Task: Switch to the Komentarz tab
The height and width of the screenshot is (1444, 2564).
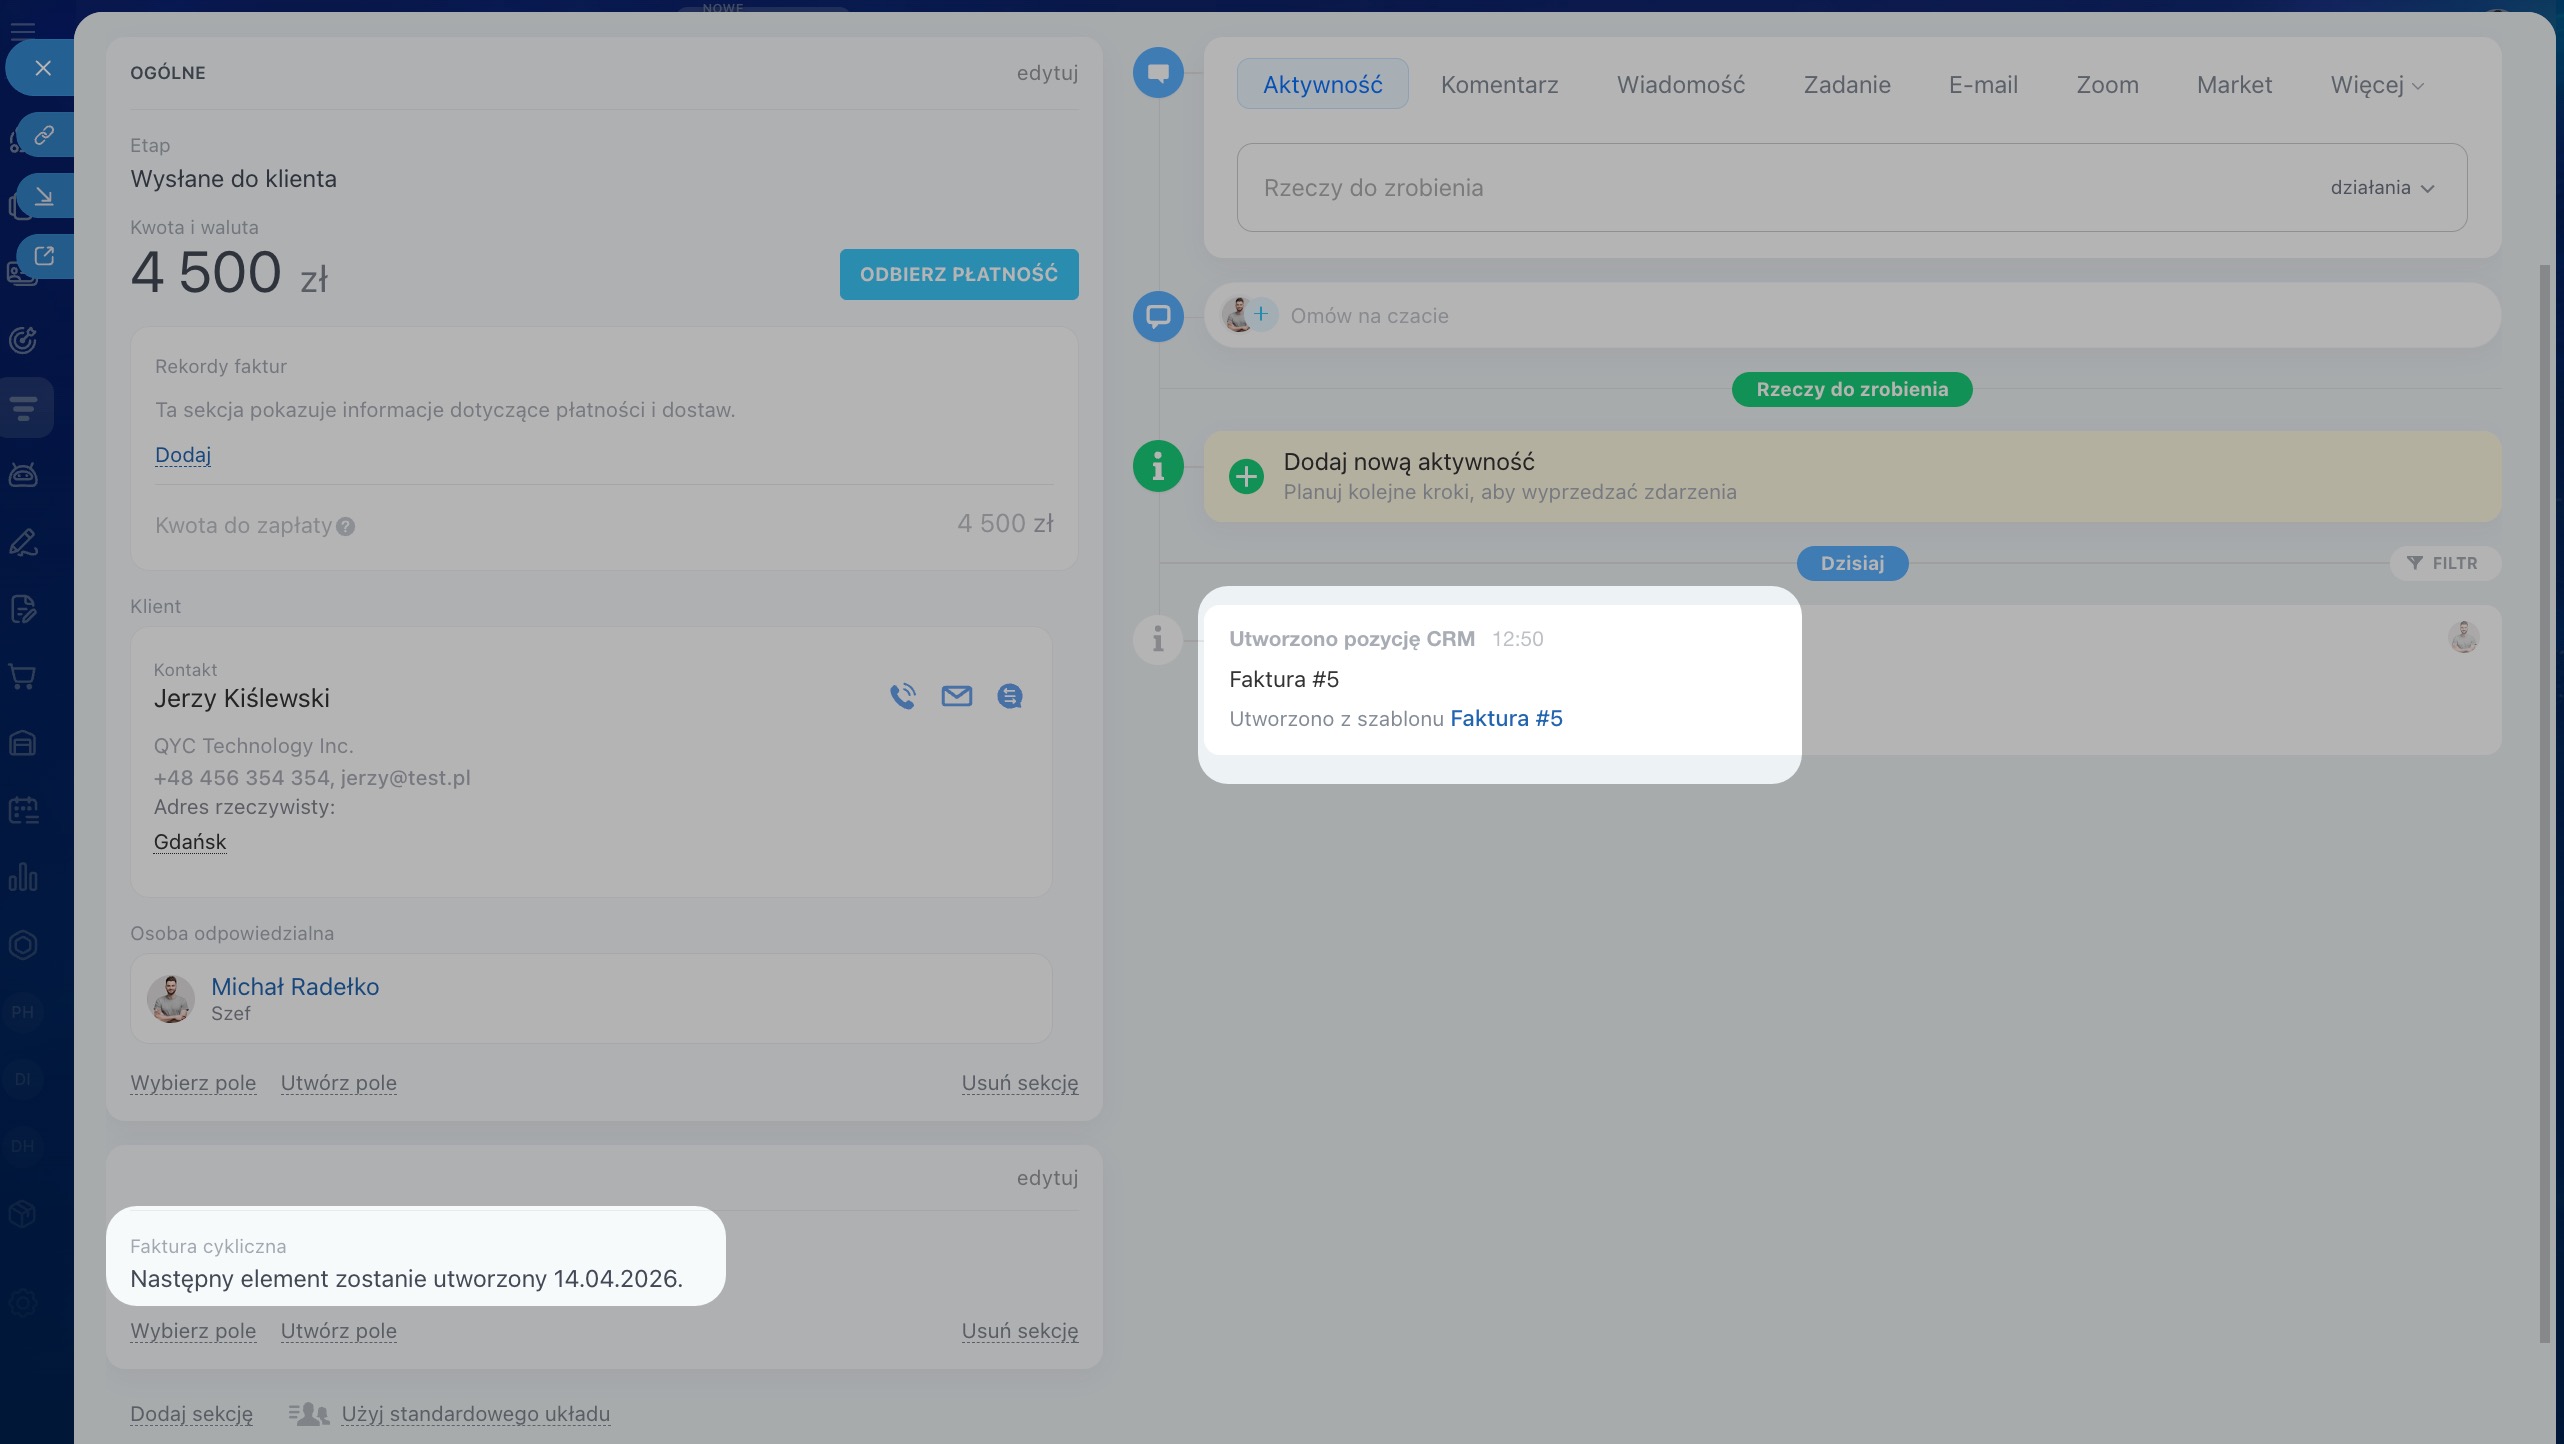Action: tap(1499, 85)
